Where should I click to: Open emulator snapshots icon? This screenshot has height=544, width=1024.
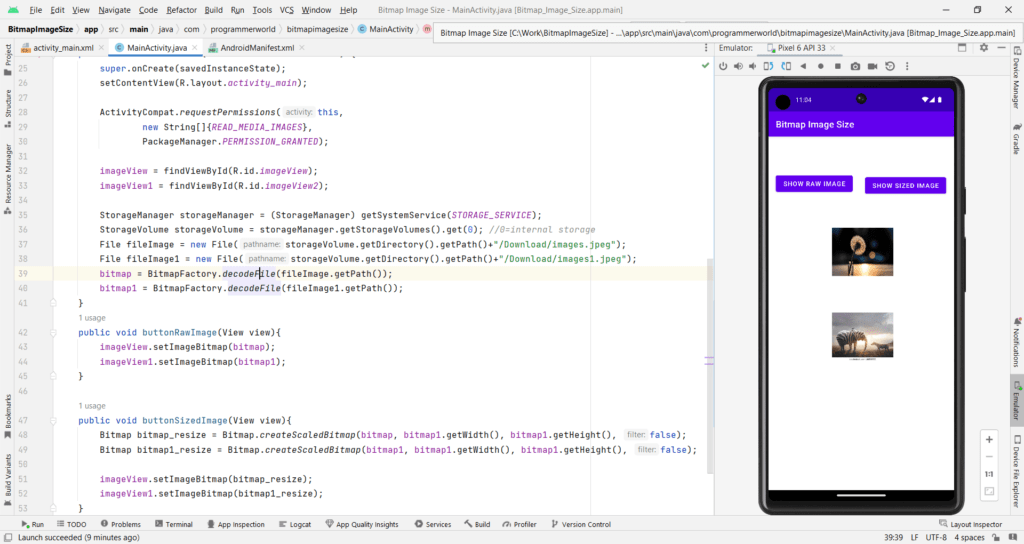(889, 66)
